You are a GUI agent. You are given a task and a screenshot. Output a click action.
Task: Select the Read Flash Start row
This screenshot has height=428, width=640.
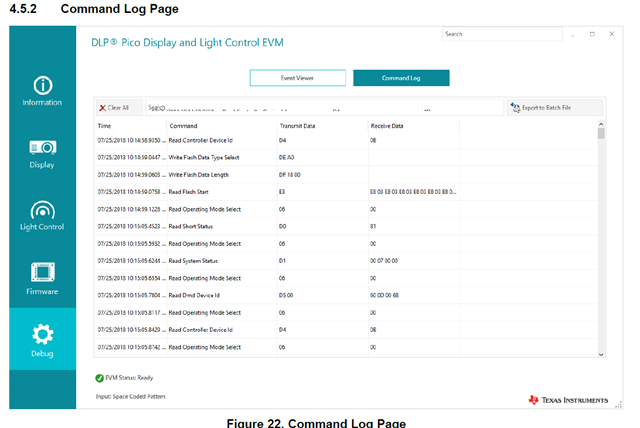[347, 192]
